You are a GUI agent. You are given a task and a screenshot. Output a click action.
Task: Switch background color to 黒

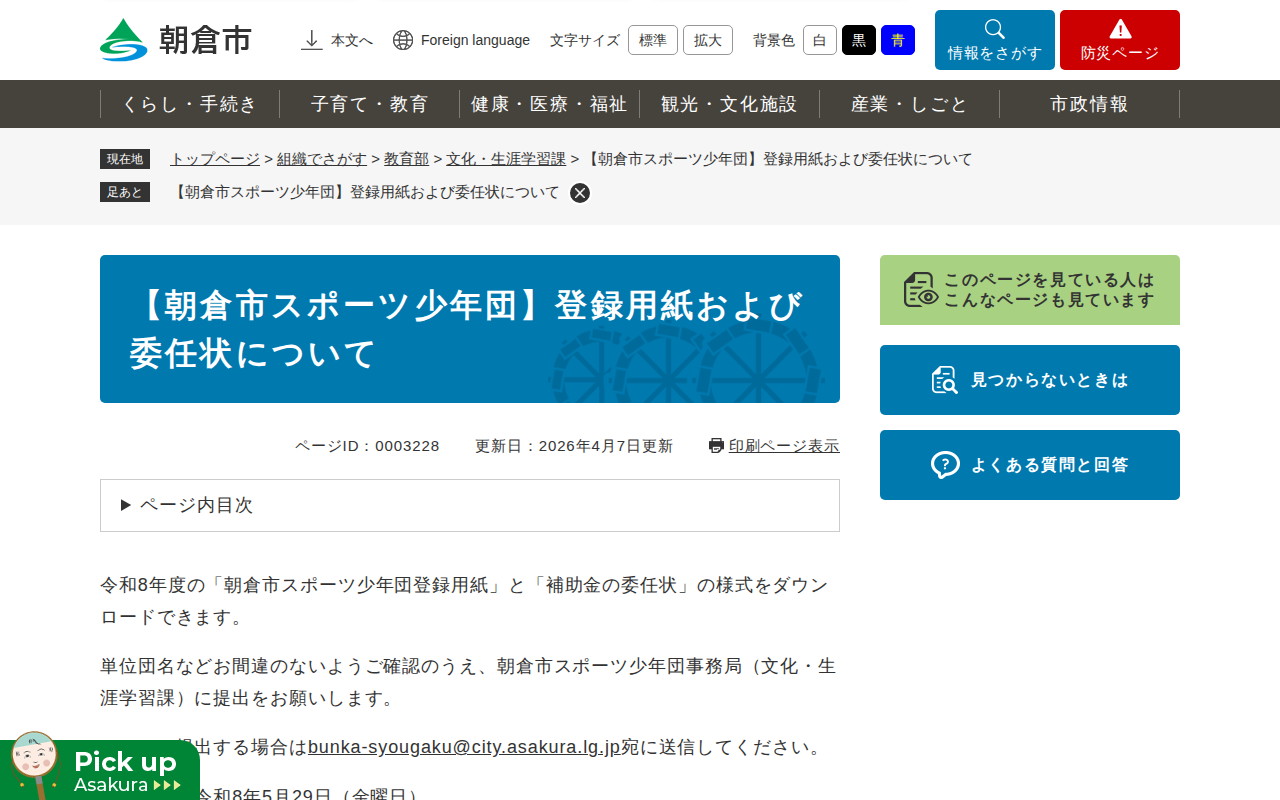858,40
